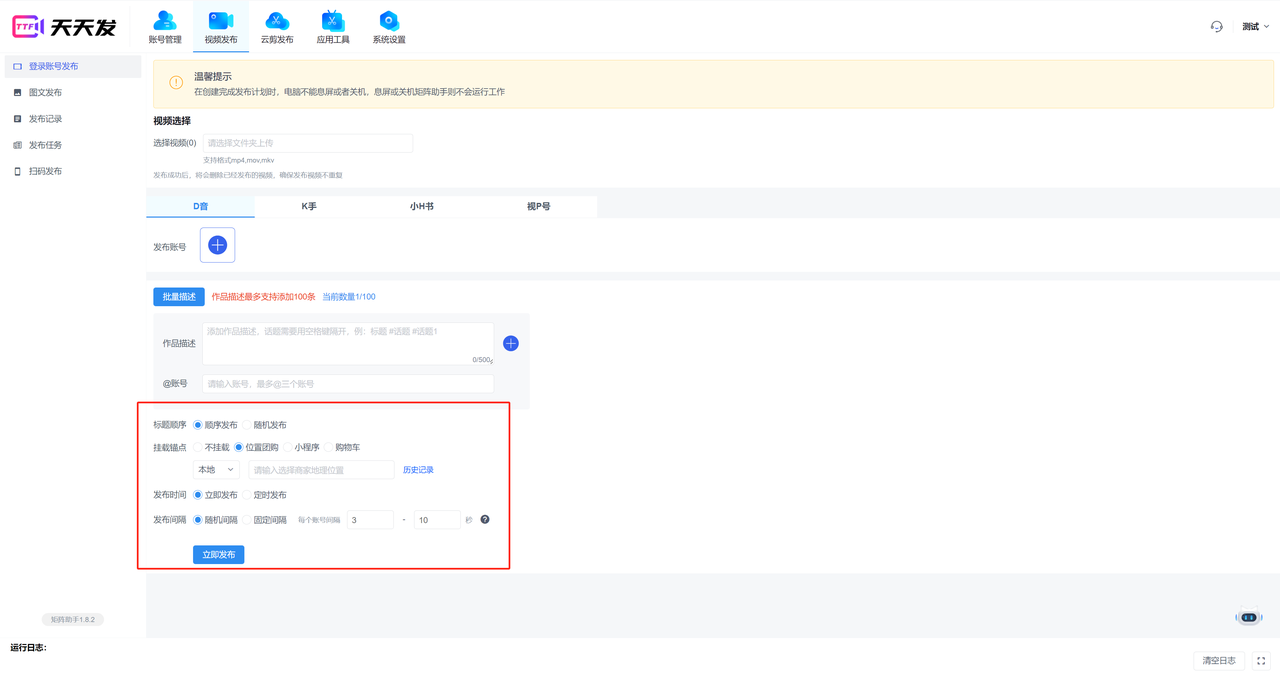Screen dimensions: 1280x683
Task: Expand the 本地 location dropdown
Action: click(216, 470)
